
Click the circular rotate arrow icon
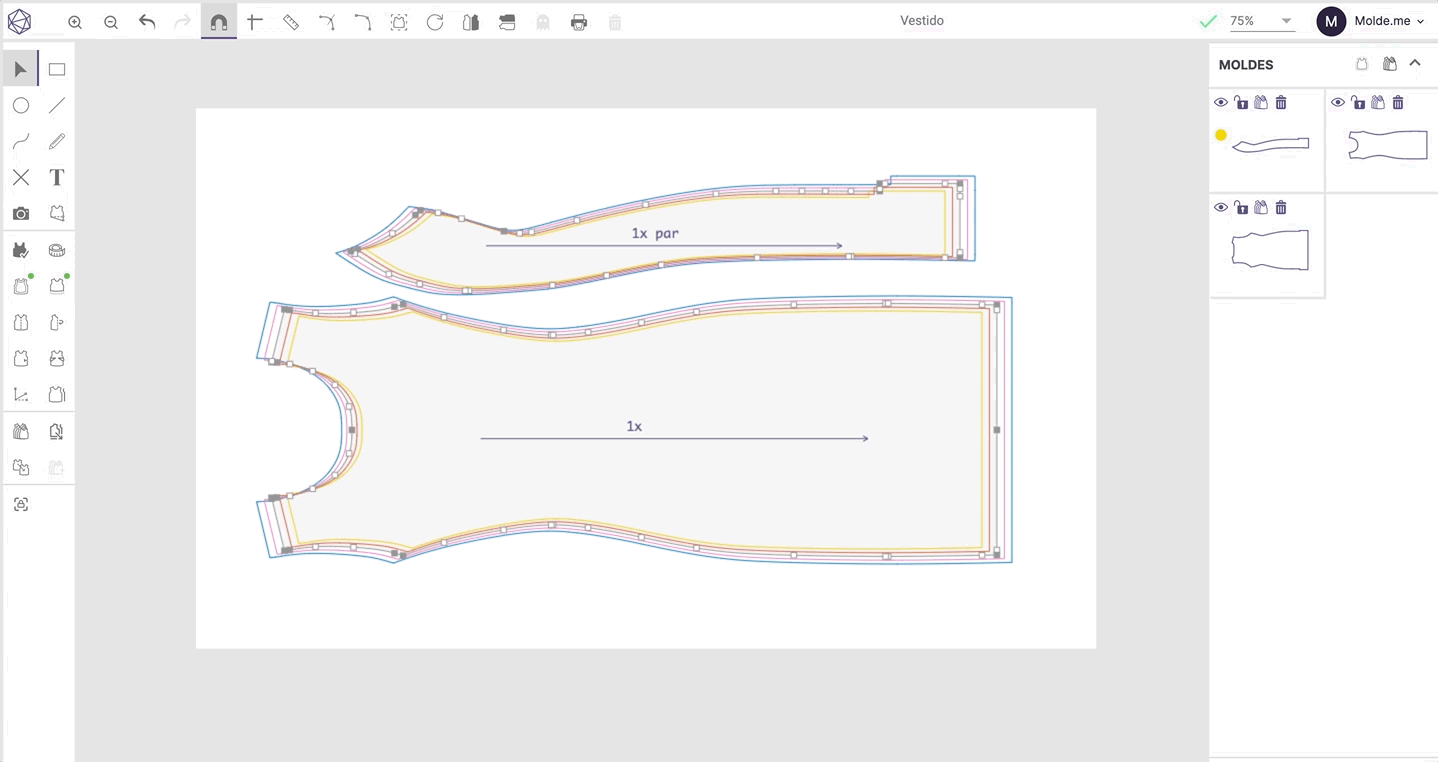point(435,22)
